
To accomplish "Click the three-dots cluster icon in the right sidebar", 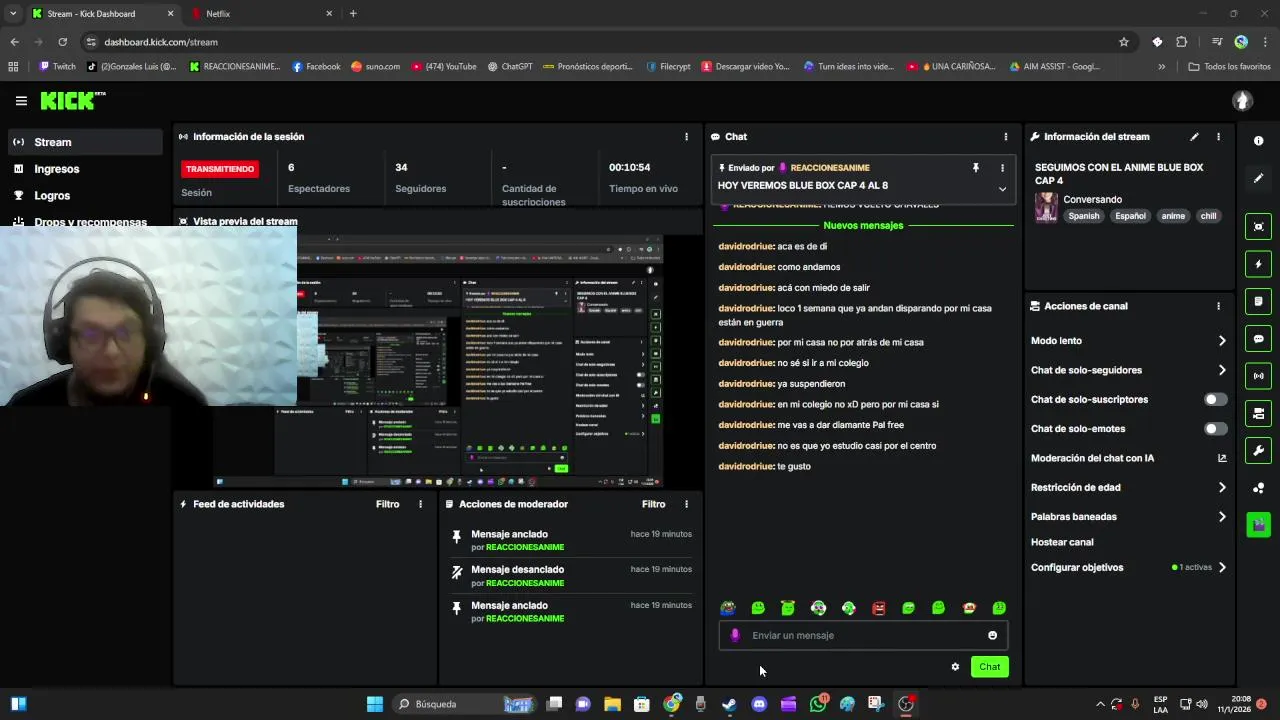I will pos(1258,488).
